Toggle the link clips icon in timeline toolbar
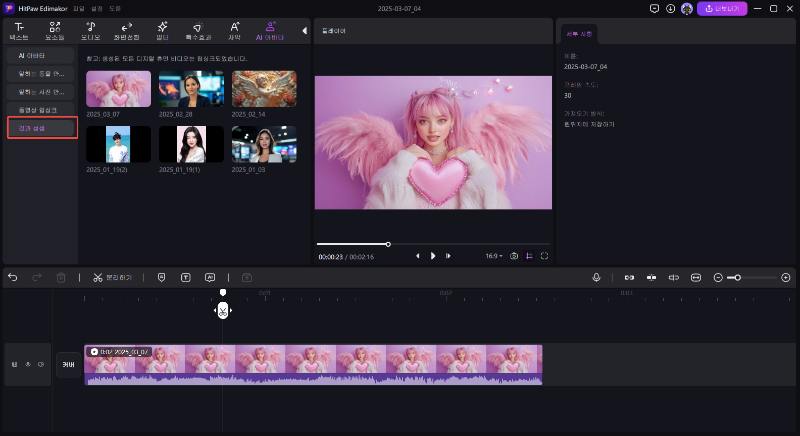 coord(629,277)
